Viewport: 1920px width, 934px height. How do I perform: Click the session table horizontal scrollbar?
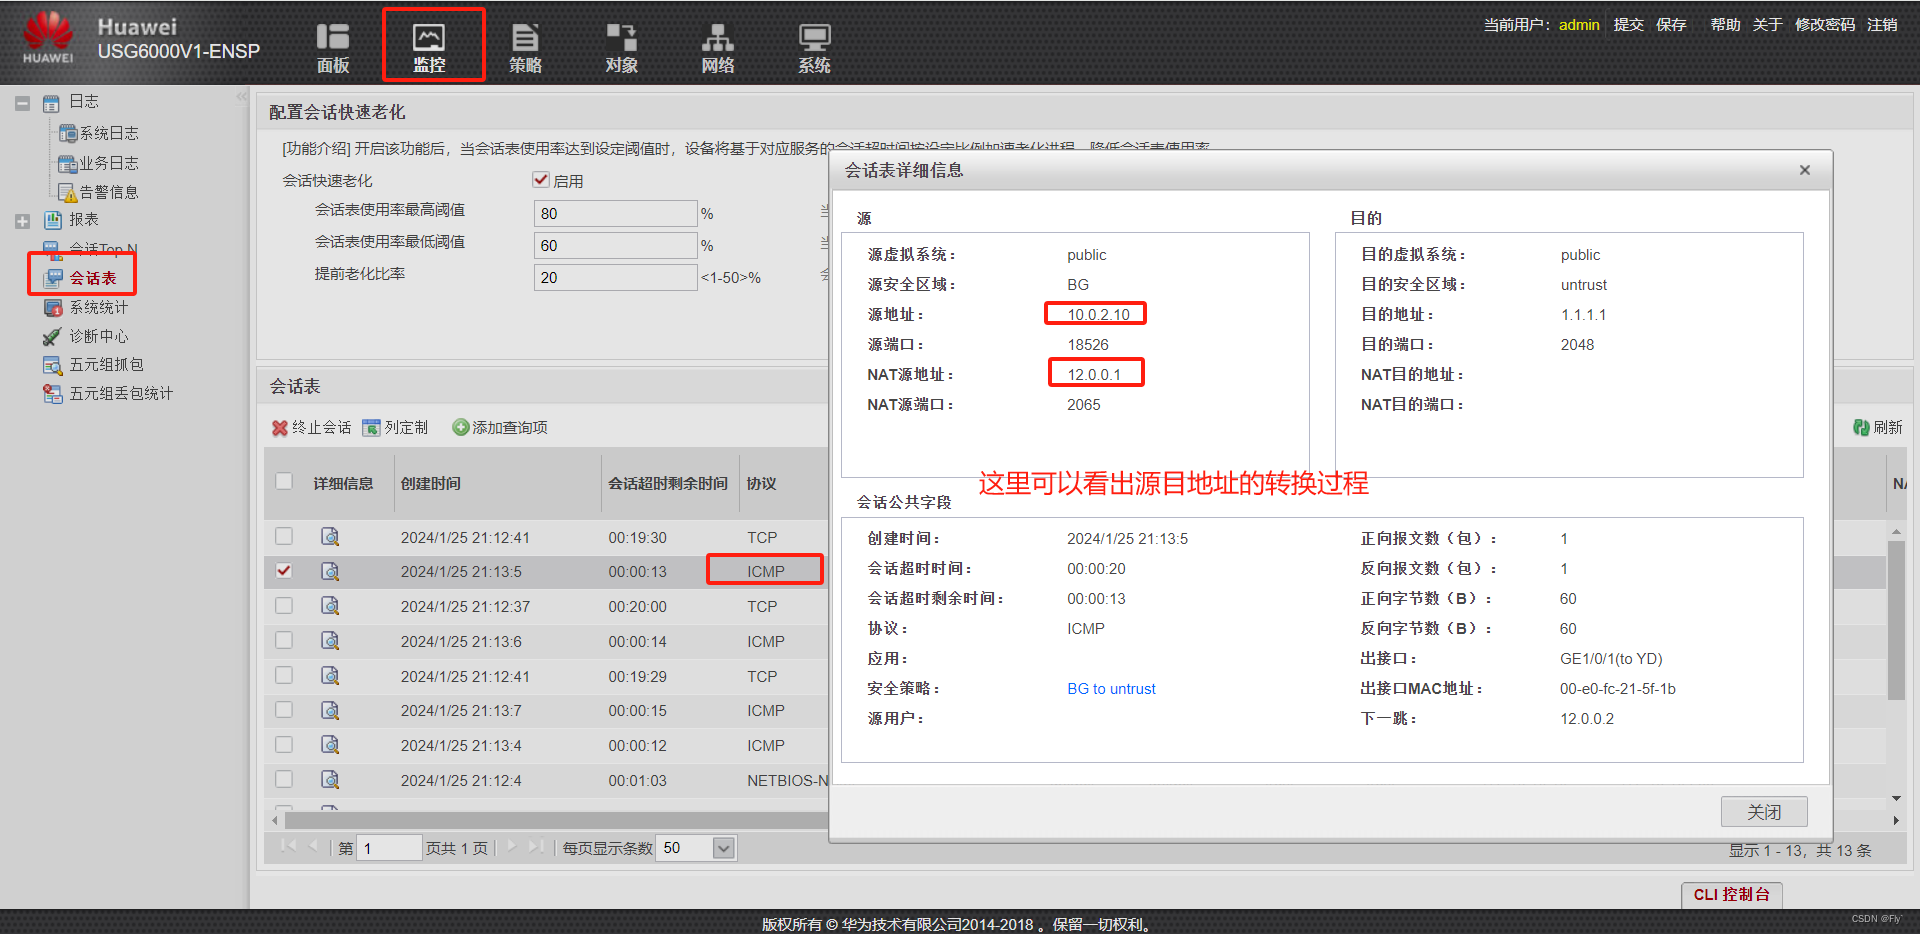pos(557,820)
